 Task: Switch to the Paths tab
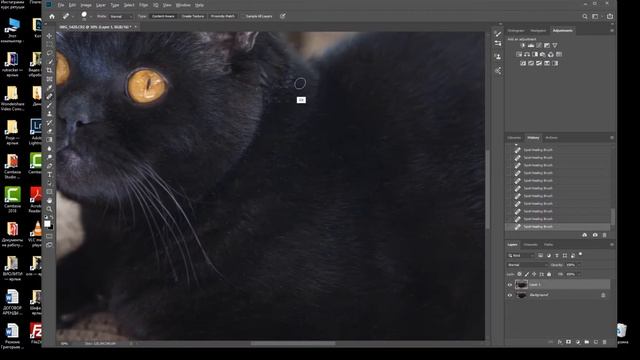(x=548, y=245)
